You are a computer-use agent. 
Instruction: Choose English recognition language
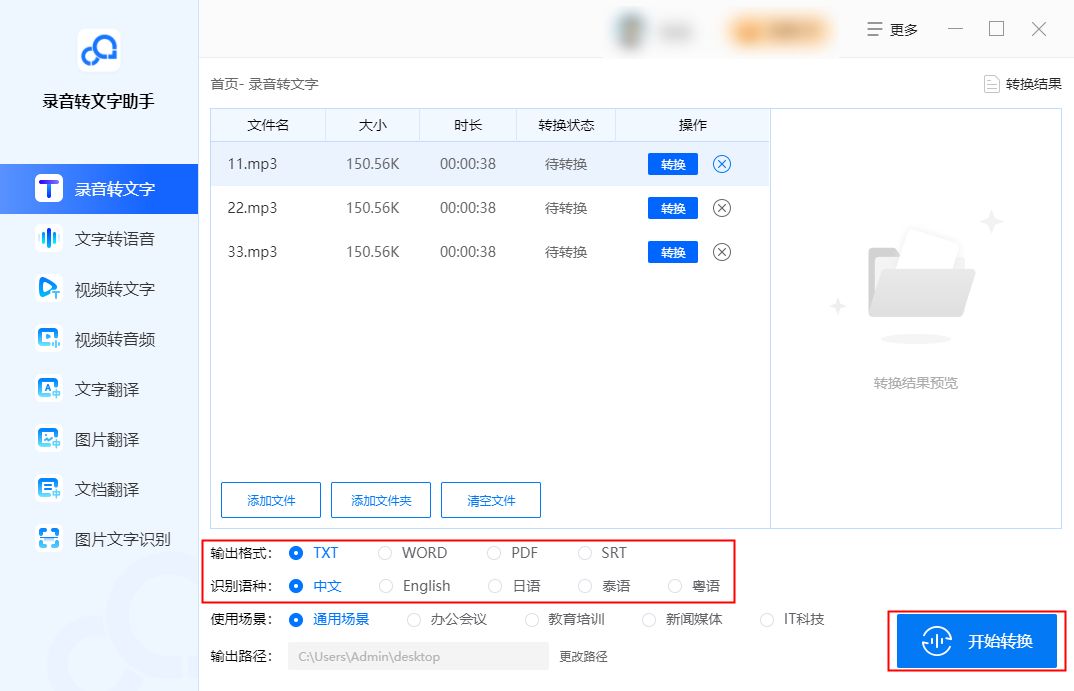pos(414,586)
